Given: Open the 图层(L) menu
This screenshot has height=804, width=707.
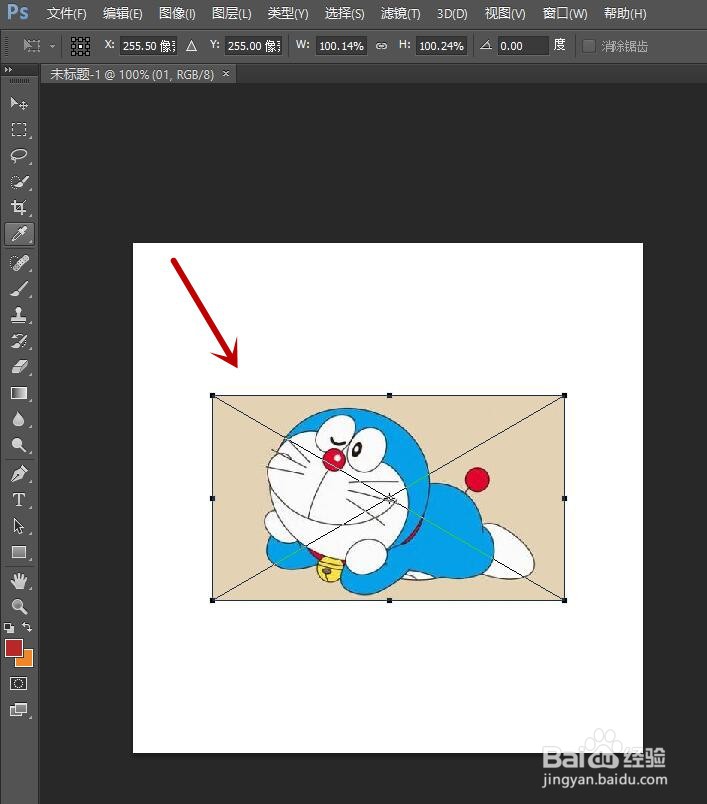Looking at the screenshot, I should pos(232,13).
